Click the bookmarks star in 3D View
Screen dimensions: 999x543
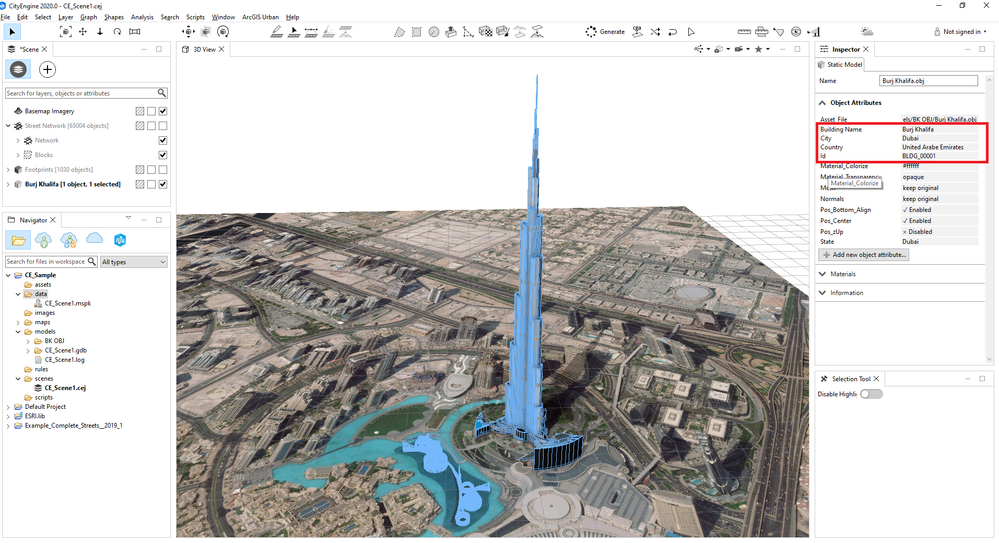[758, 49]
